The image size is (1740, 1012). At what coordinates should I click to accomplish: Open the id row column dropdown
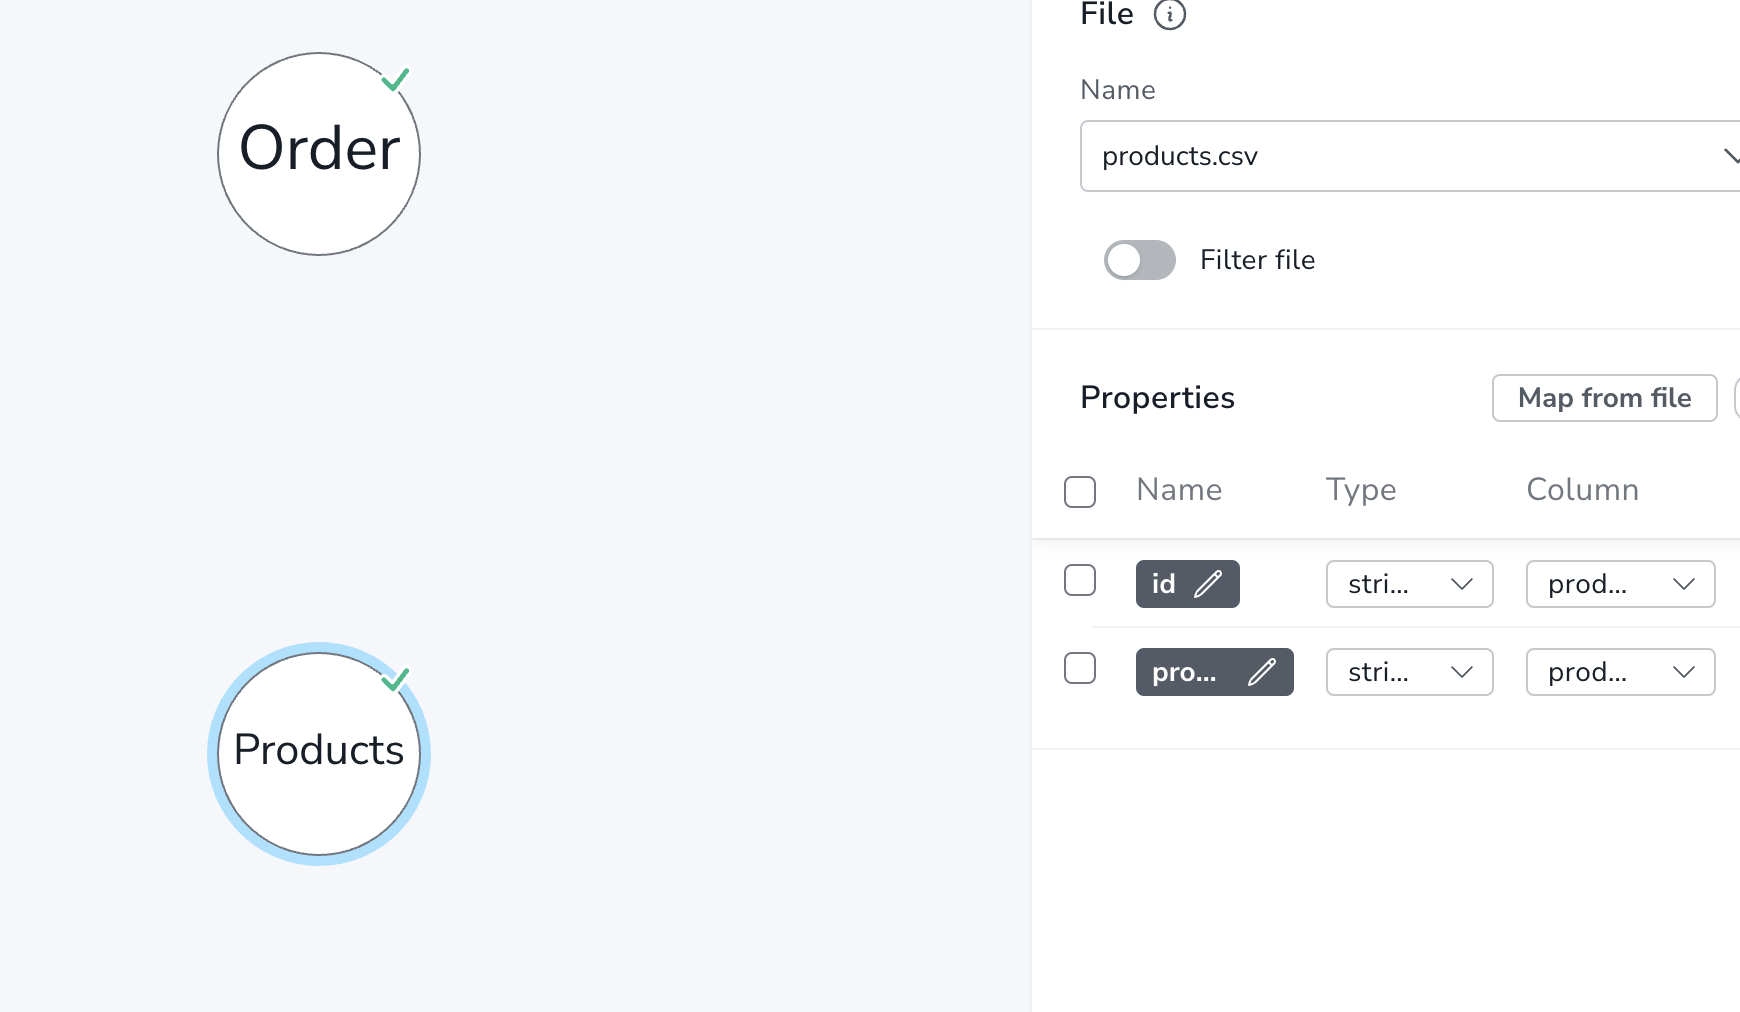tap(1621, 584)
